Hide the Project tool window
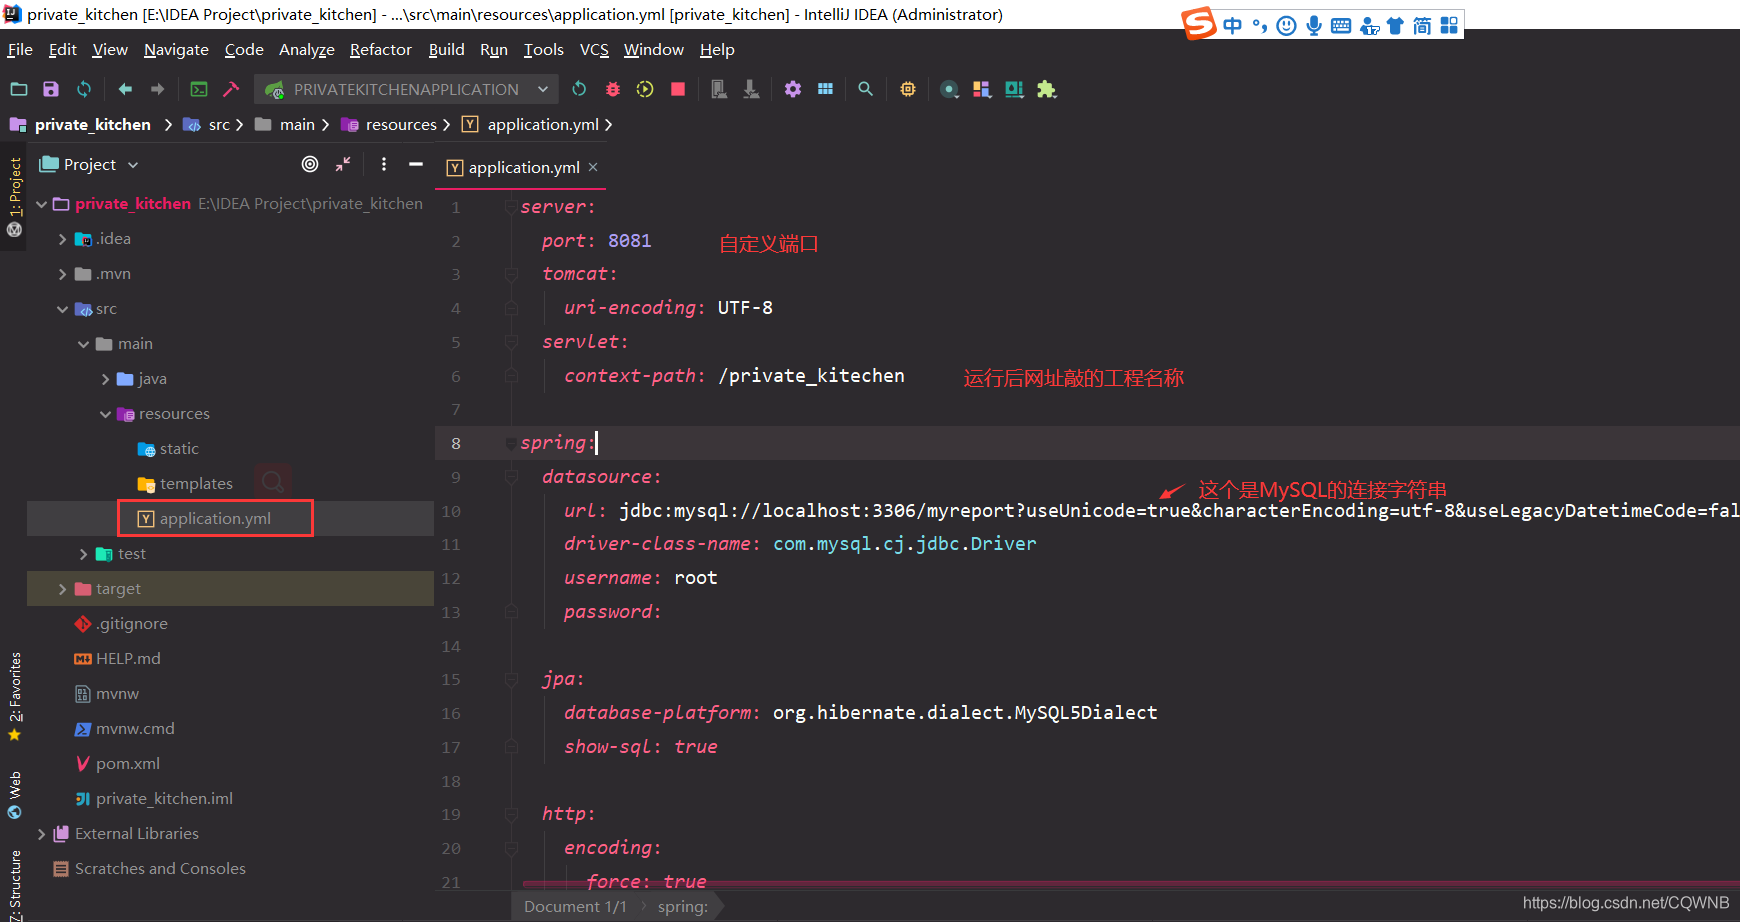This screenshot has height=922, width=1740. coord(416,164)
